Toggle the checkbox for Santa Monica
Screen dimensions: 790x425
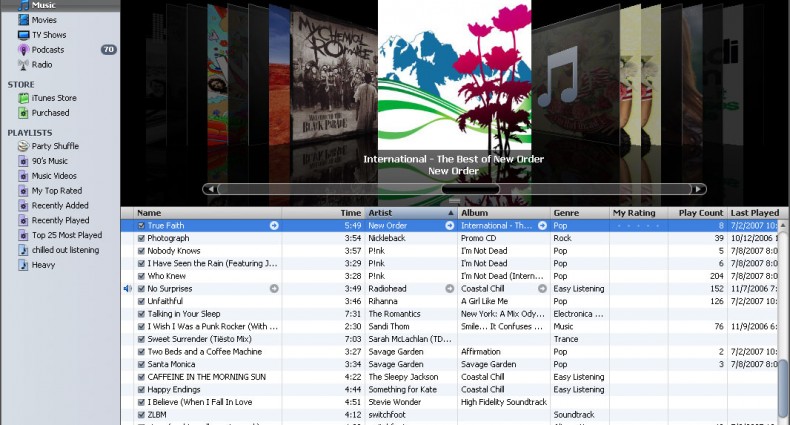point(141,364)
